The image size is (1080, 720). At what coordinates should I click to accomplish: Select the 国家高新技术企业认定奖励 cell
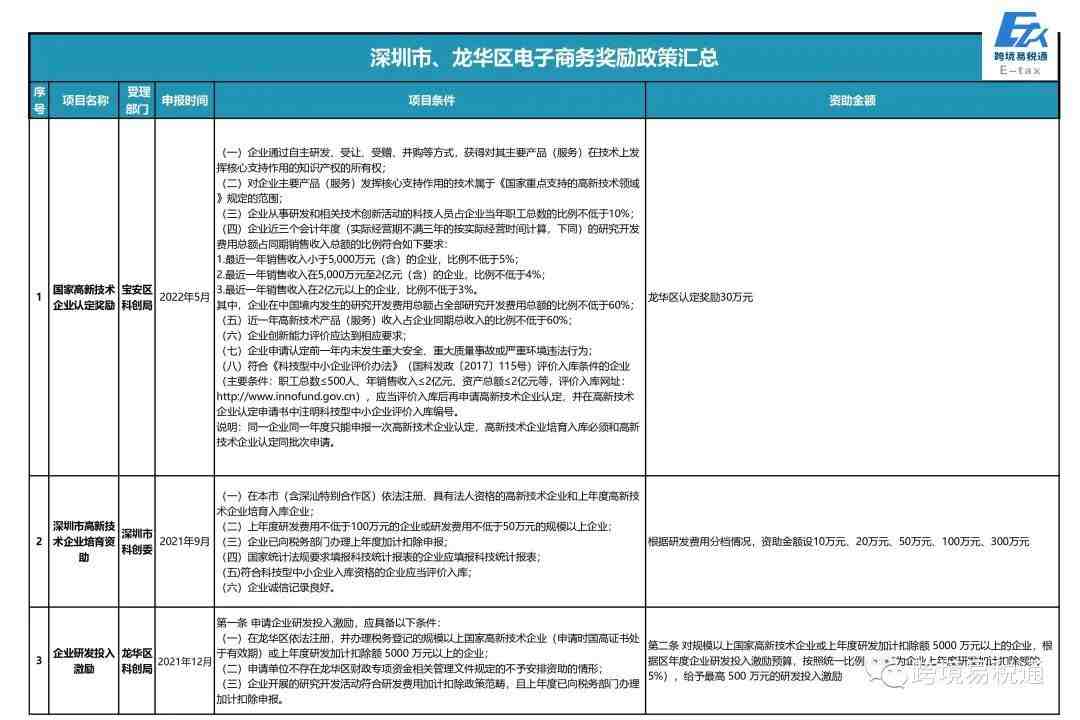[85, 297]
